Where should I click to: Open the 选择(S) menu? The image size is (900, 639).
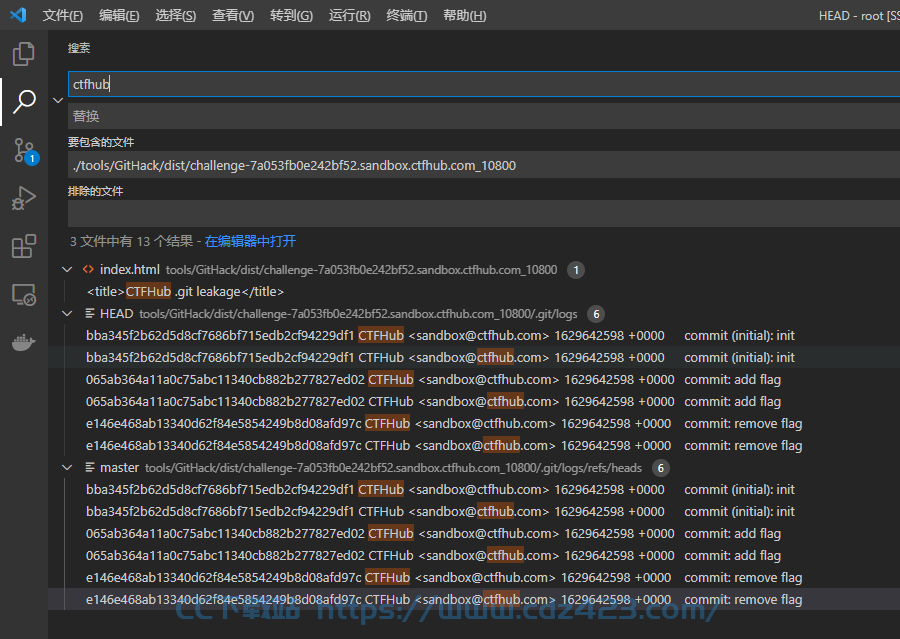(176, 16)
